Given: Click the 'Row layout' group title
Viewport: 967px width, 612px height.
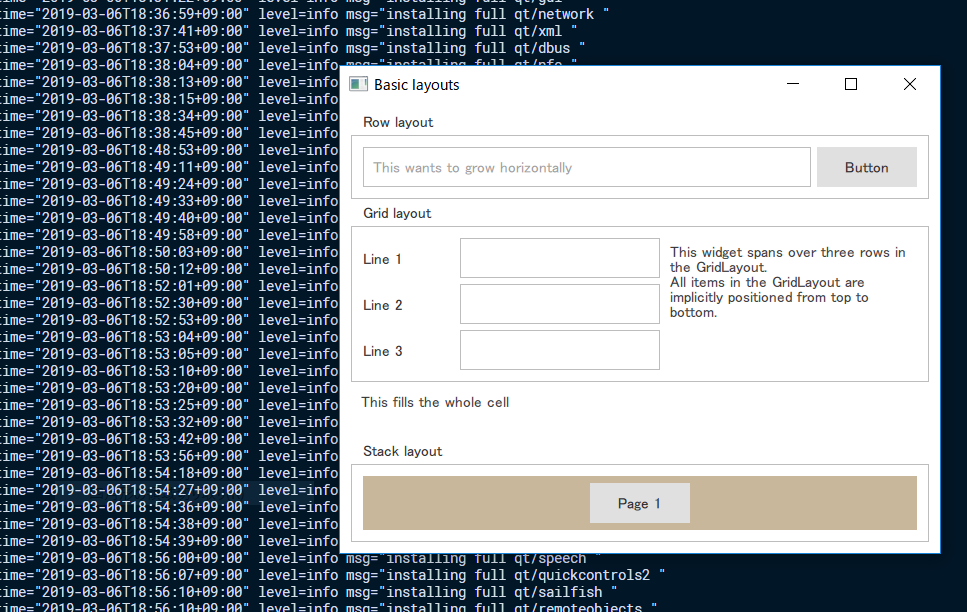Looking at the screenshot, I should click(398, 122).
